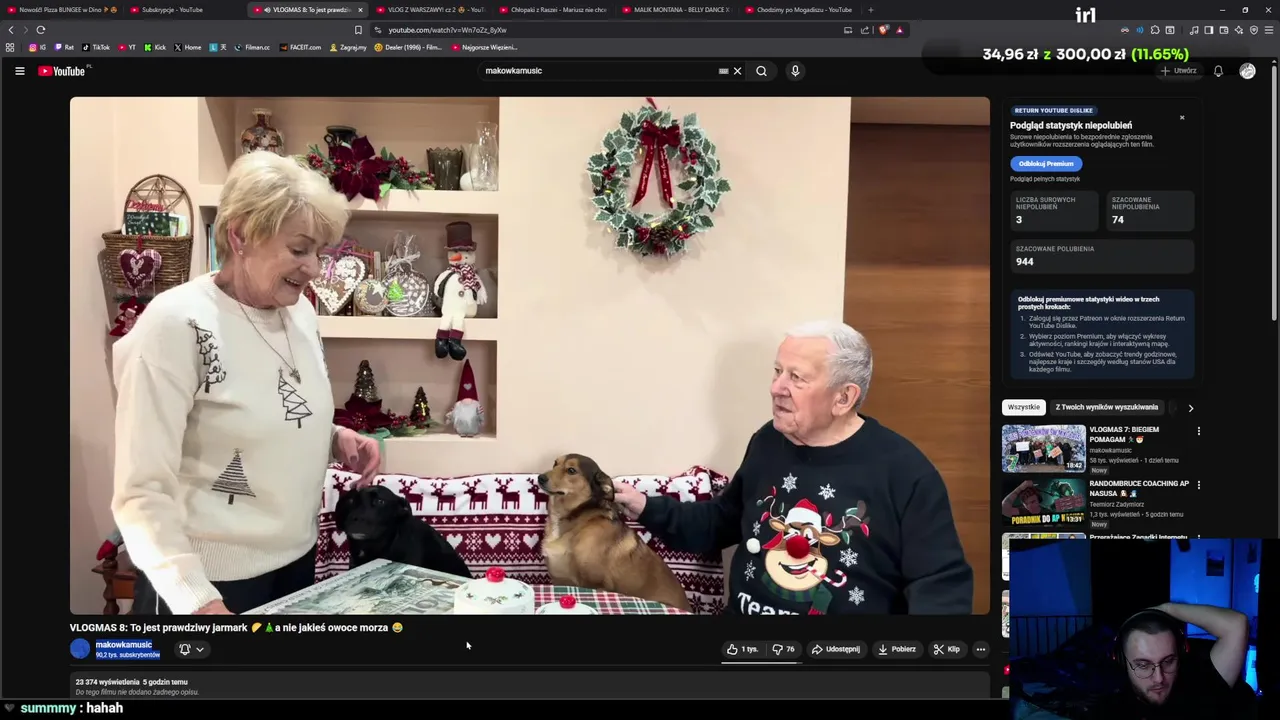
Task: Create a clip with Klip button
Action: click(x=947, y=649)
